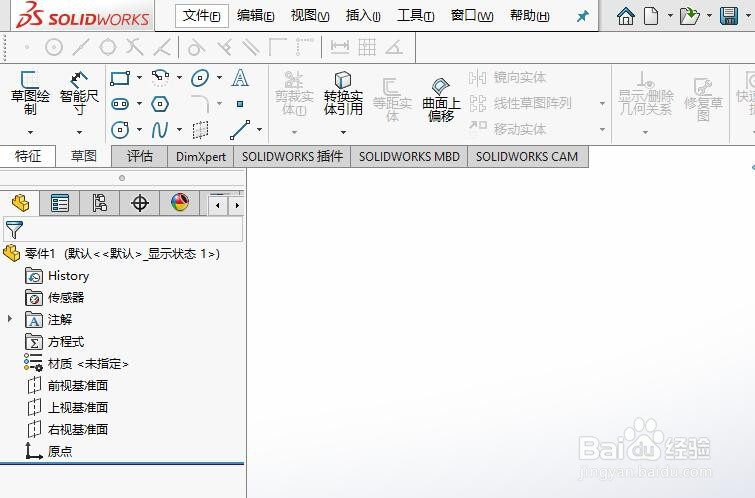Switch to the DimXpert tab
Image resolution: width=755 pixels, height=498 pixels.
(x=201, y=157)
